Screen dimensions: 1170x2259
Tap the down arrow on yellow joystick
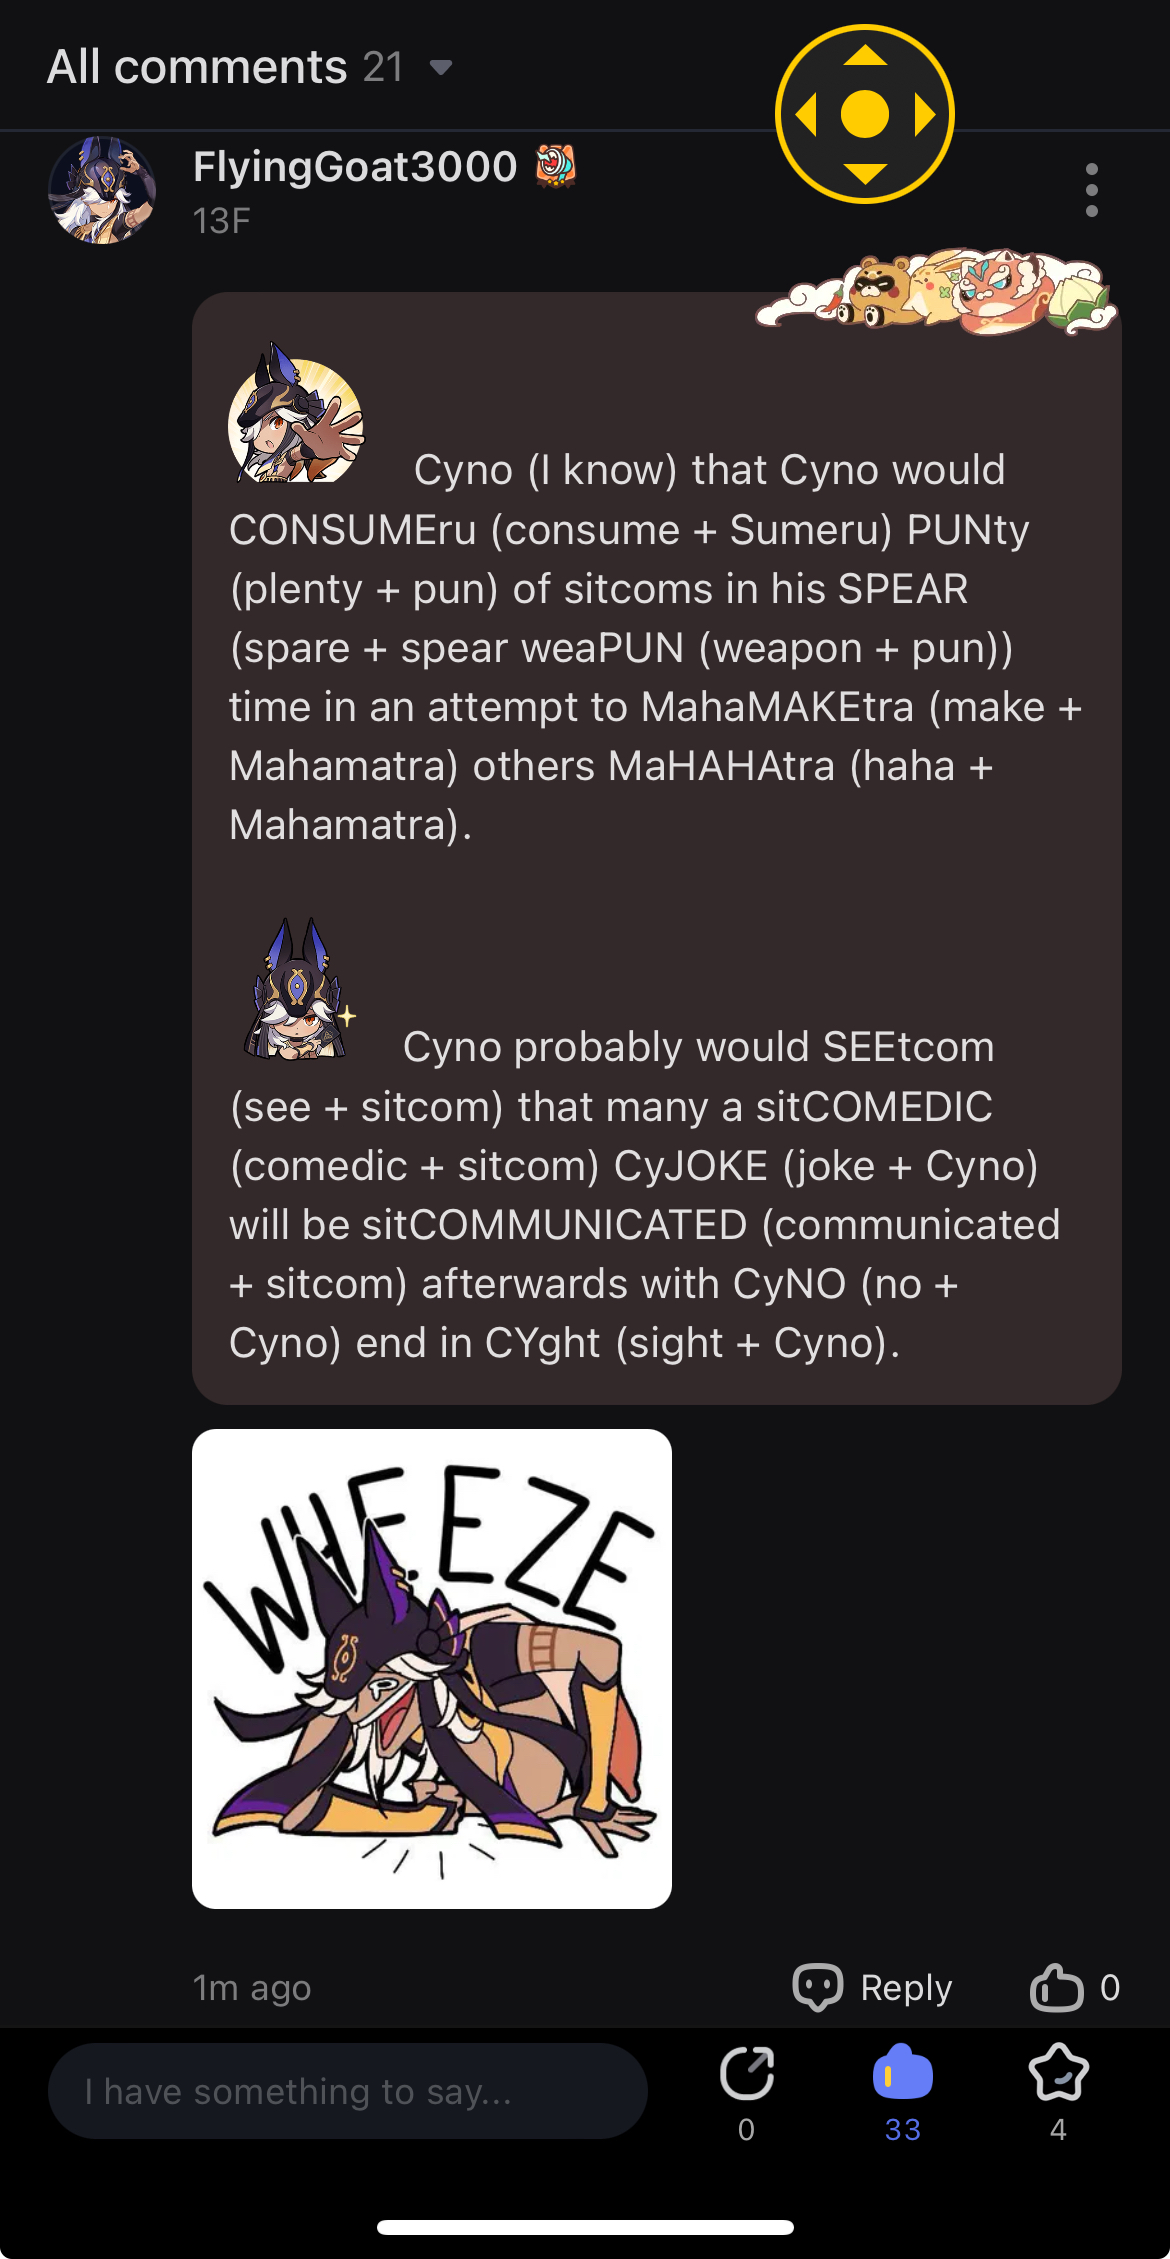click(865, 173)
